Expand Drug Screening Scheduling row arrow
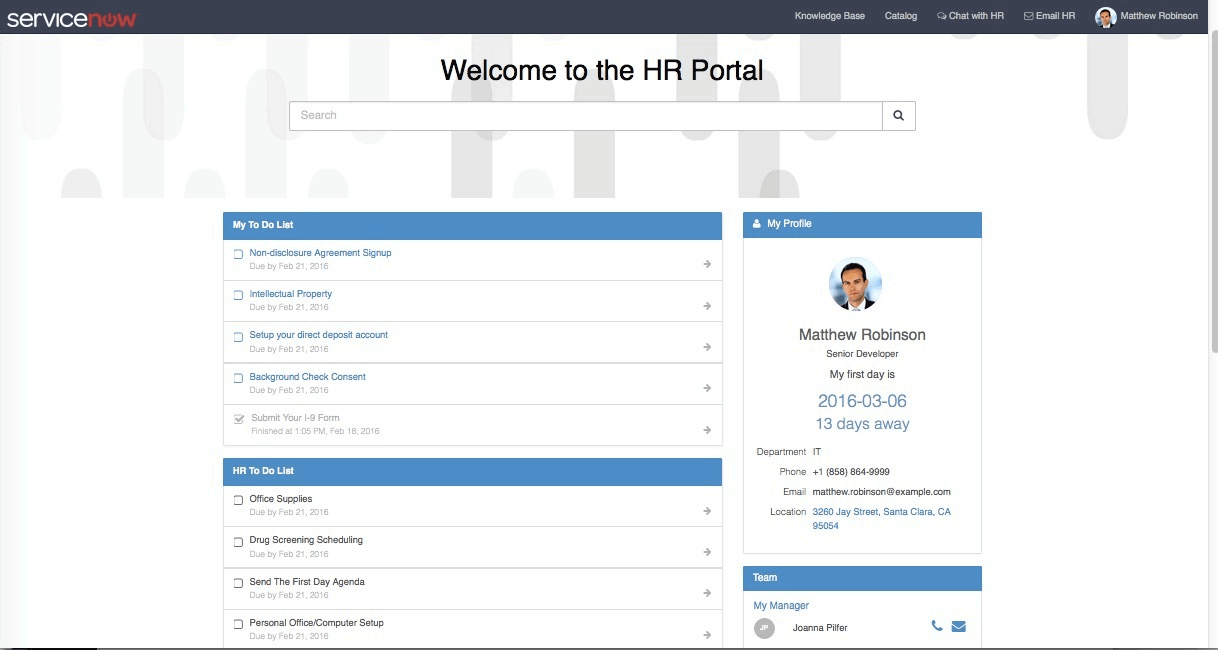 point(706,552)
